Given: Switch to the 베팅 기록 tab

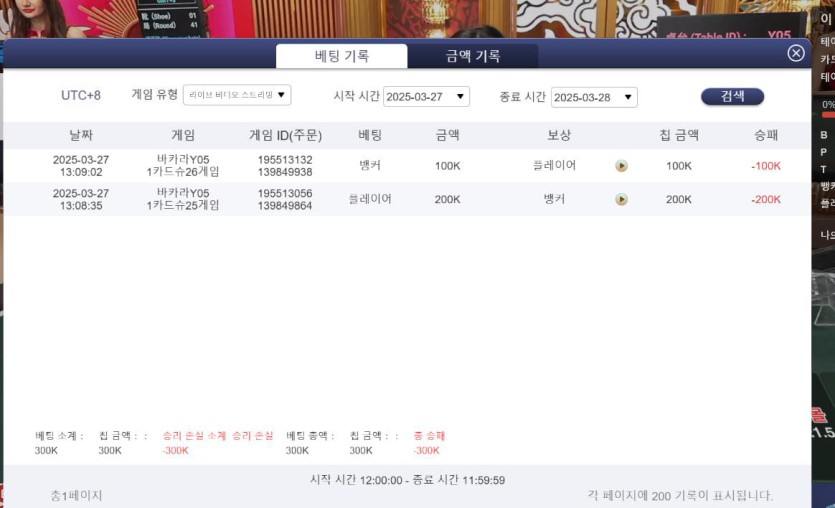Looking at the screenshot, I should click(342, 56).
